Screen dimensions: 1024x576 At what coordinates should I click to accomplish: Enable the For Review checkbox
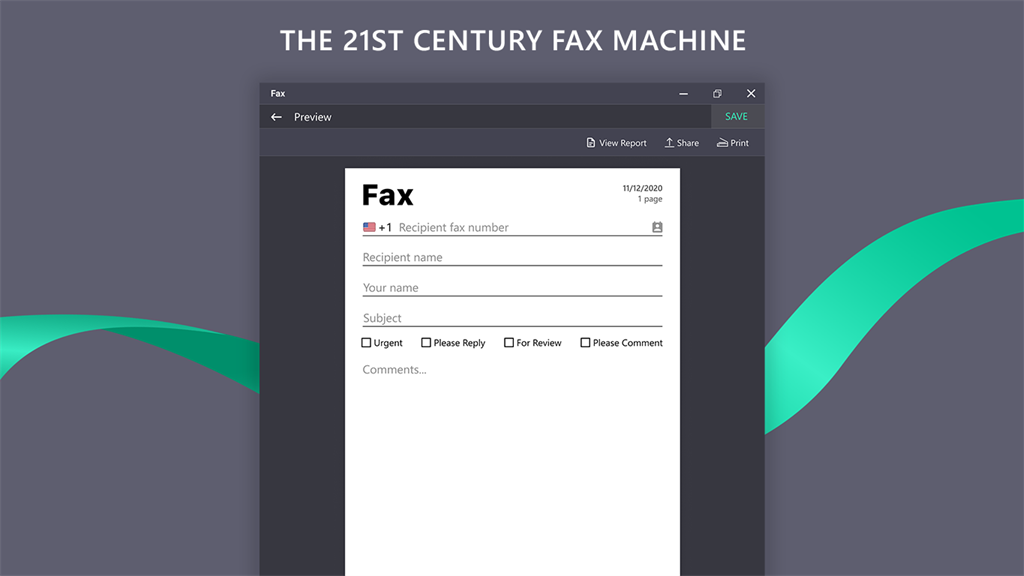tap(509, 343)
